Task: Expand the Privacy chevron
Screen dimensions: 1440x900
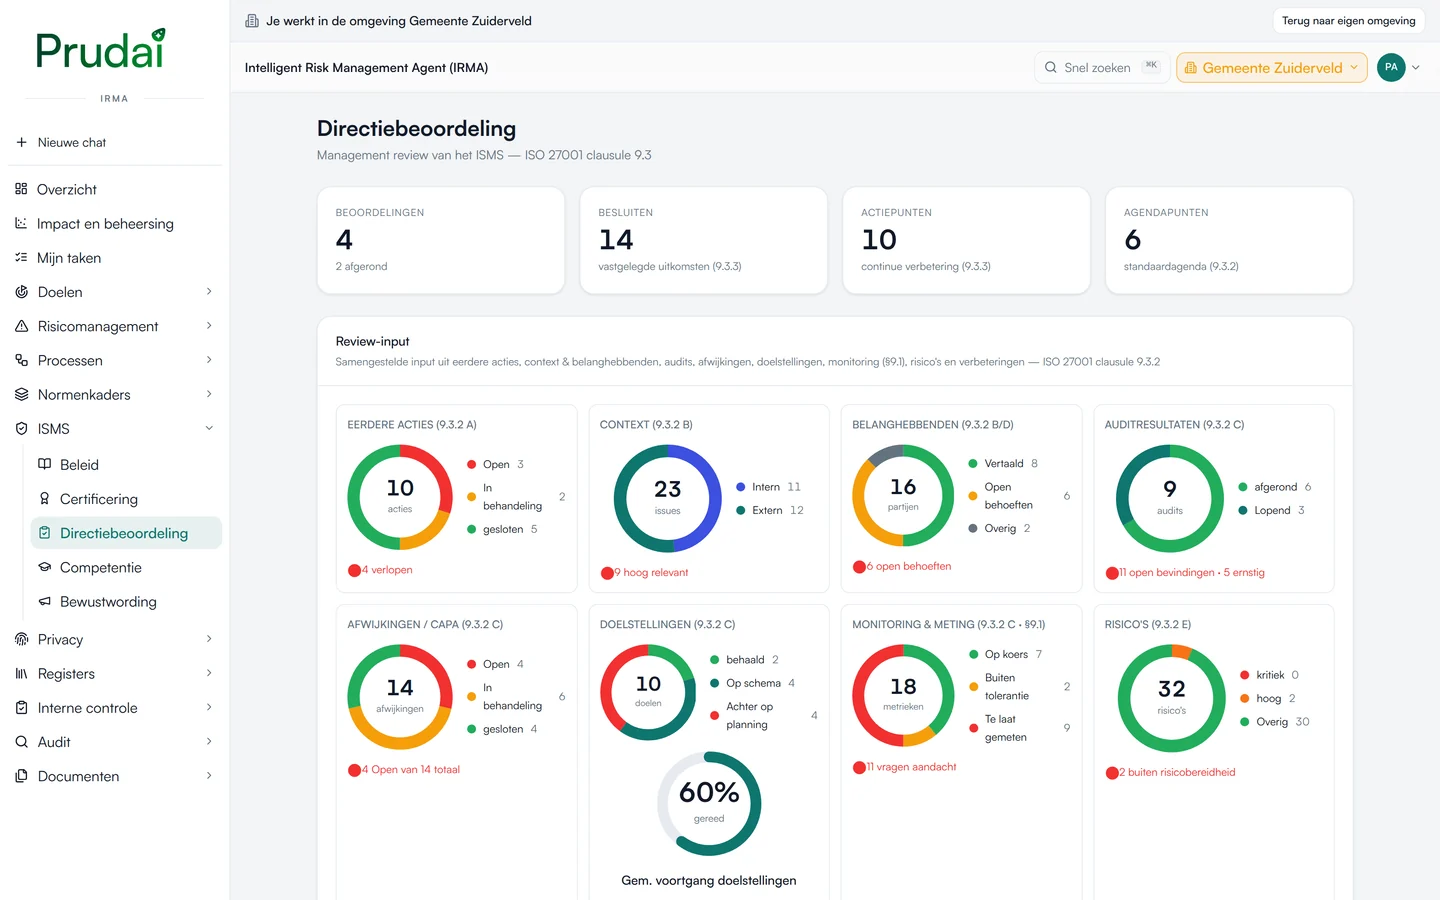Action: point(209,639)
